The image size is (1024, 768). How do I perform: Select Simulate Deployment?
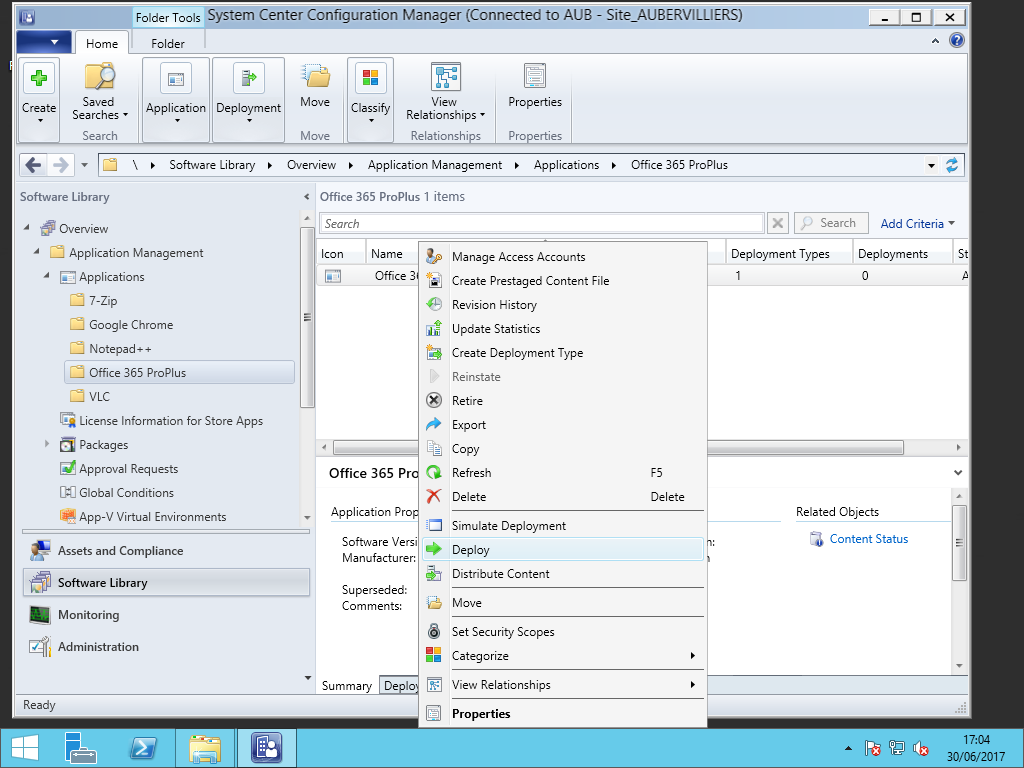(x=563, y=526)
